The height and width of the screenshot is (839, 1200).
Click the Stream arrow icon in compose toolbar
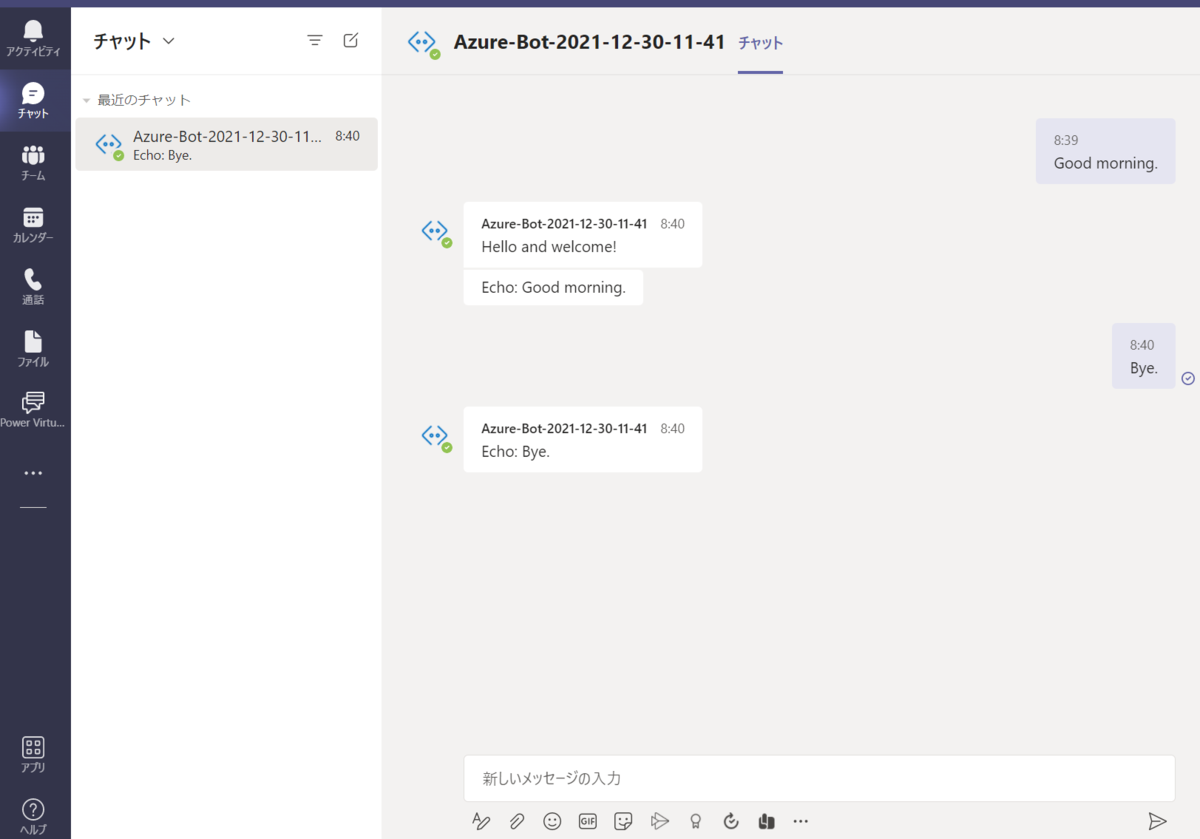click(x=659, y=821)
